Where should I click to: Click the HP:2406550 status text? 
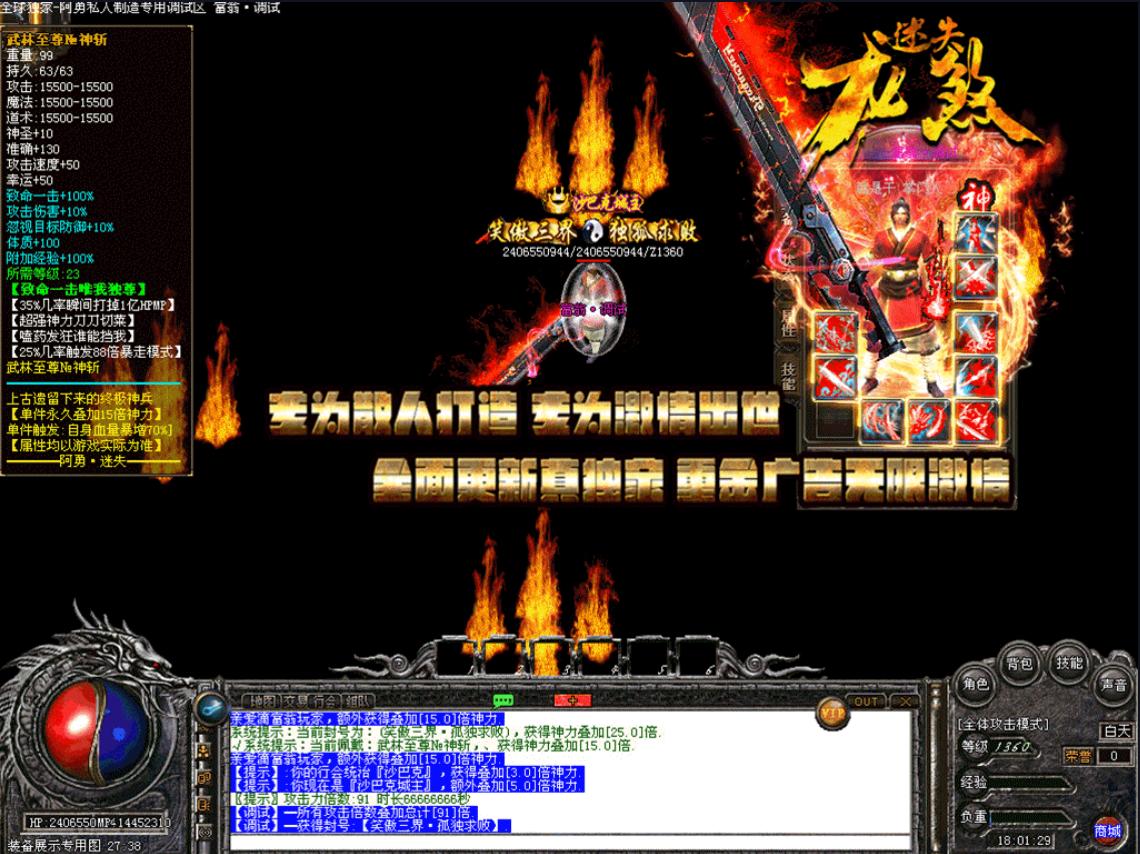(63, 822)
